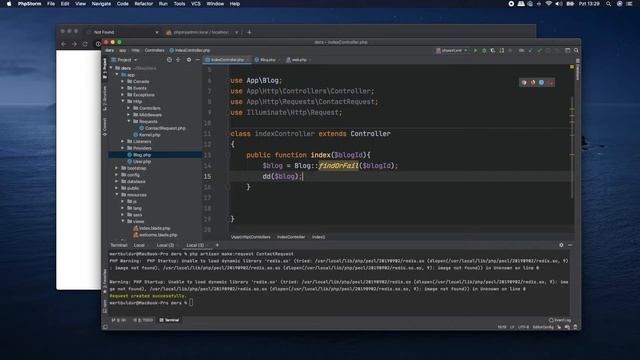Viewport: 640px width, 360px height.
Task: Click the Git update project arrow icon
Action: click(x=531, y=51)
